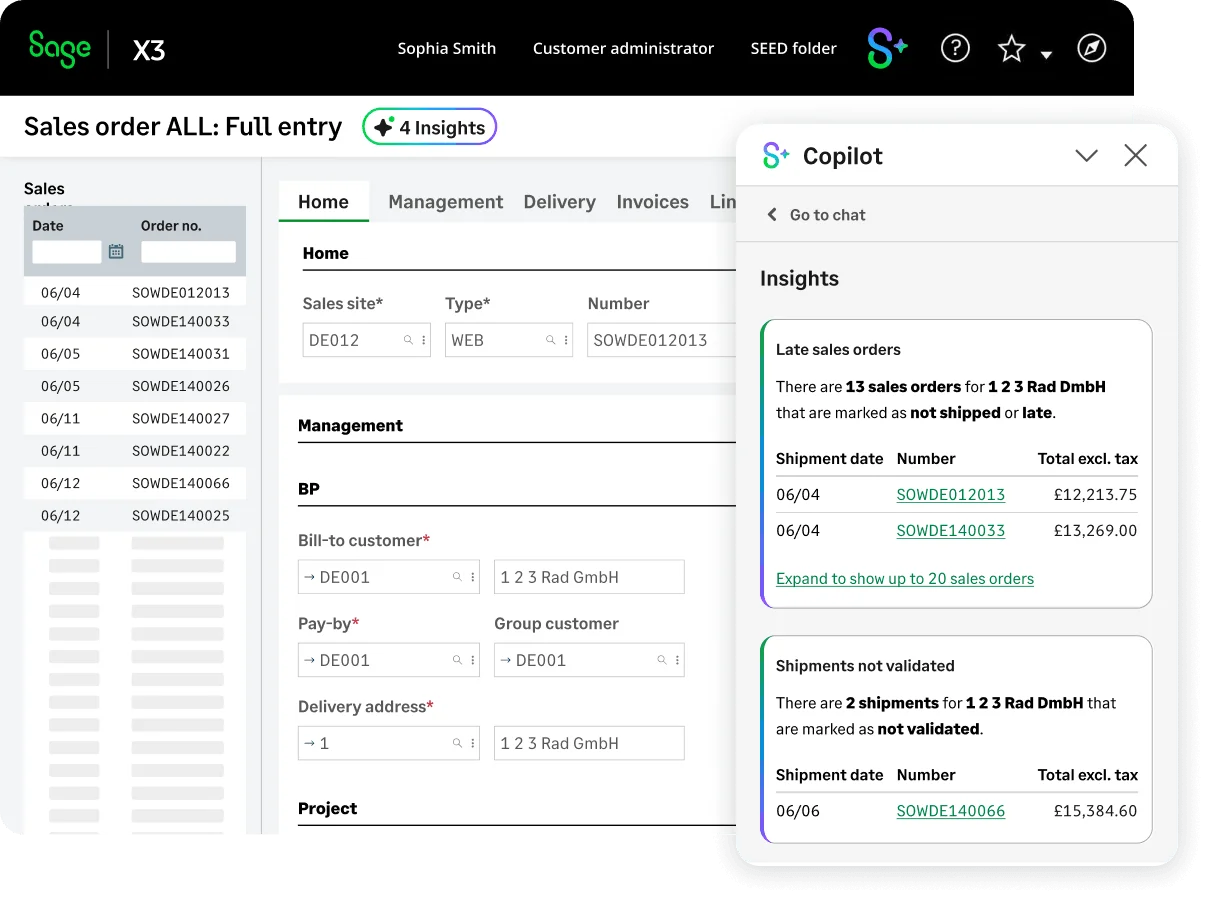This screenshot has height=908, width=1212.
Task: Switch to the Invoices tab
Action: (652, 201)
